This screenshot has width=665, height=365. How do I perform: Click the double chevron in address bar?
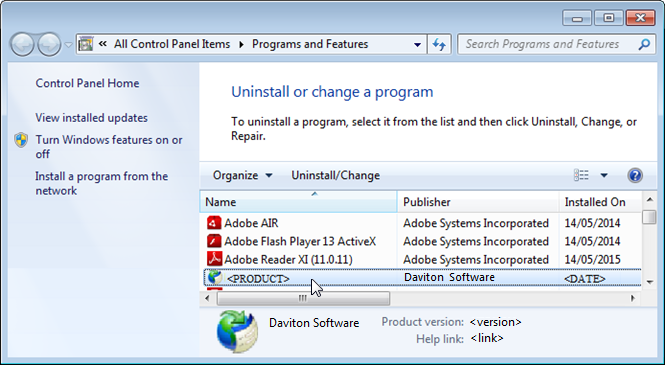(102, 44)
